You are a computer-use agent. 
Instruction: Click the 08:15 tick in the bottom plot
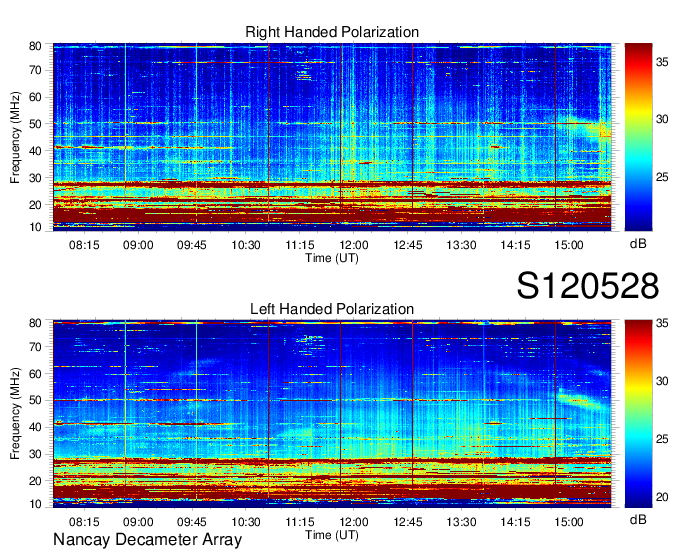coord(84,522)
